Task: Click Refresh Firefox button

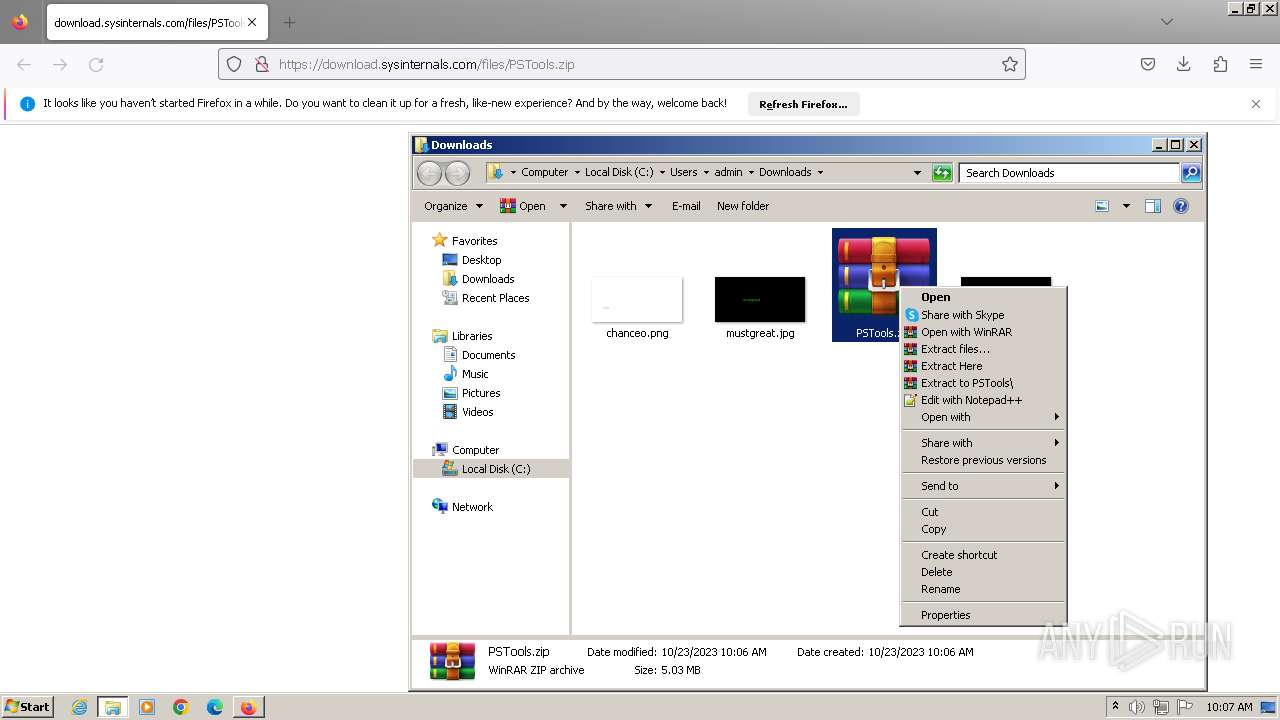Action: point(803,104)
